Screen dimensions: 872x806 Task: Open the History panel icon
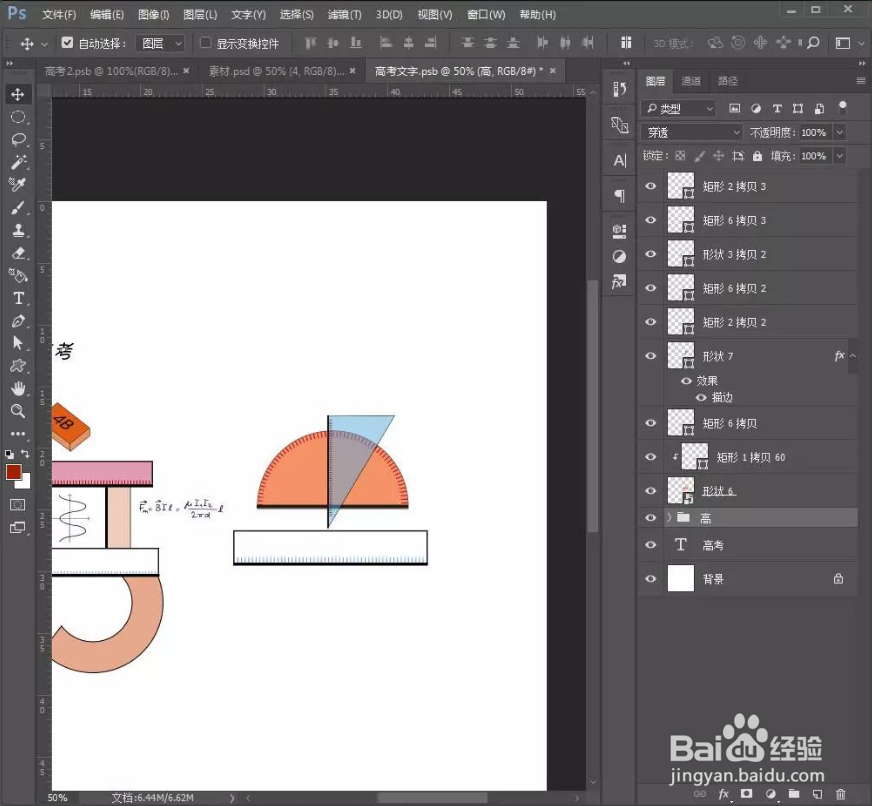point(620,89)
